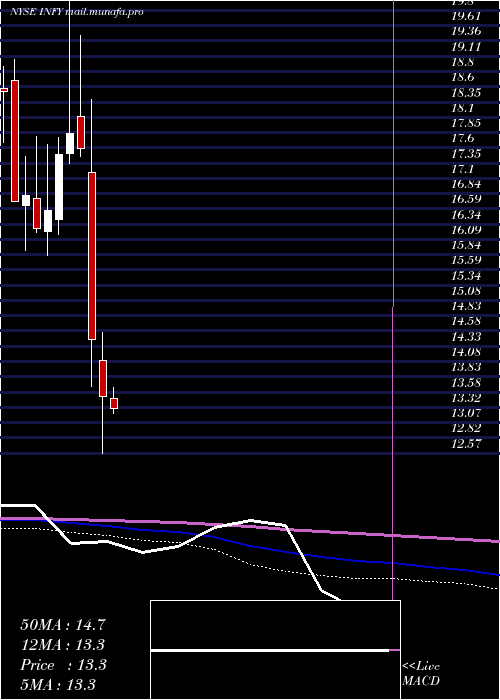Click the 13.32 price axis label
Screen dimensions: 500x700
coord(466,398)
